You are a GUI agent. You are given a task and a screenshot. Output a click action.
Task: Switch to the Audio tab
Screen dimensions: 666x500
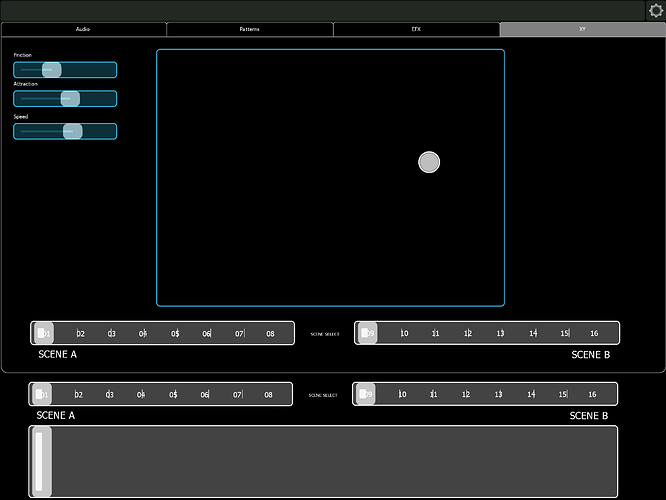pyautogui.click(x=83, y=29)
